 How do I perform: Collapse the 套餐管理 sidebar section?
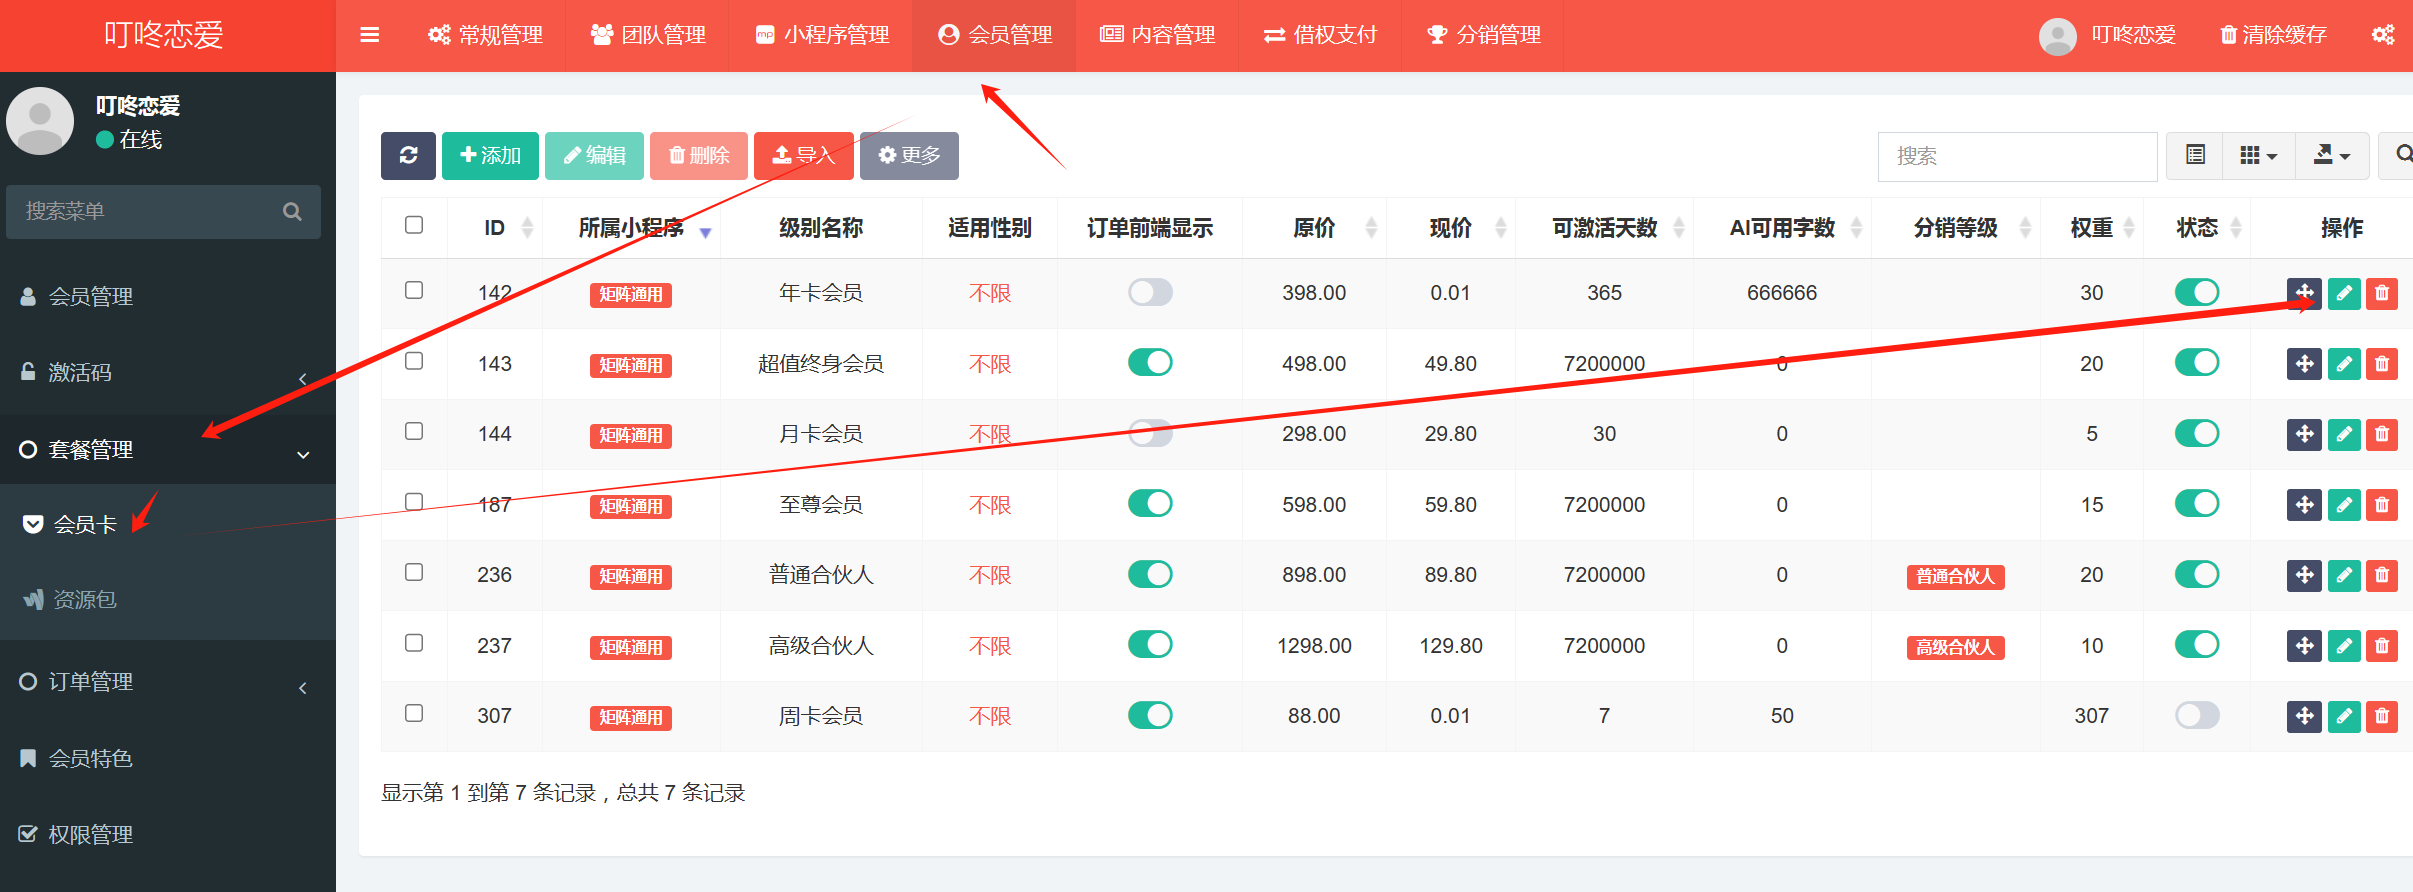(x=168, y=450)
